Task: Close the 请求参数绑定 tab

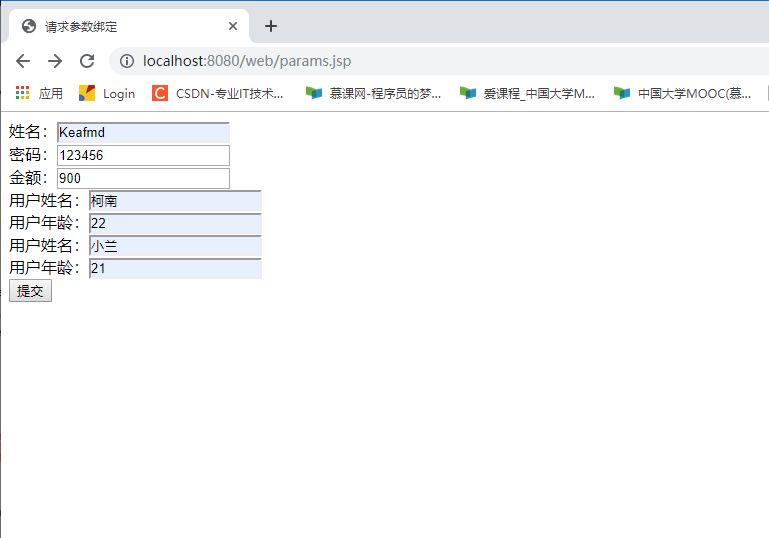Action: coord(233,26)
